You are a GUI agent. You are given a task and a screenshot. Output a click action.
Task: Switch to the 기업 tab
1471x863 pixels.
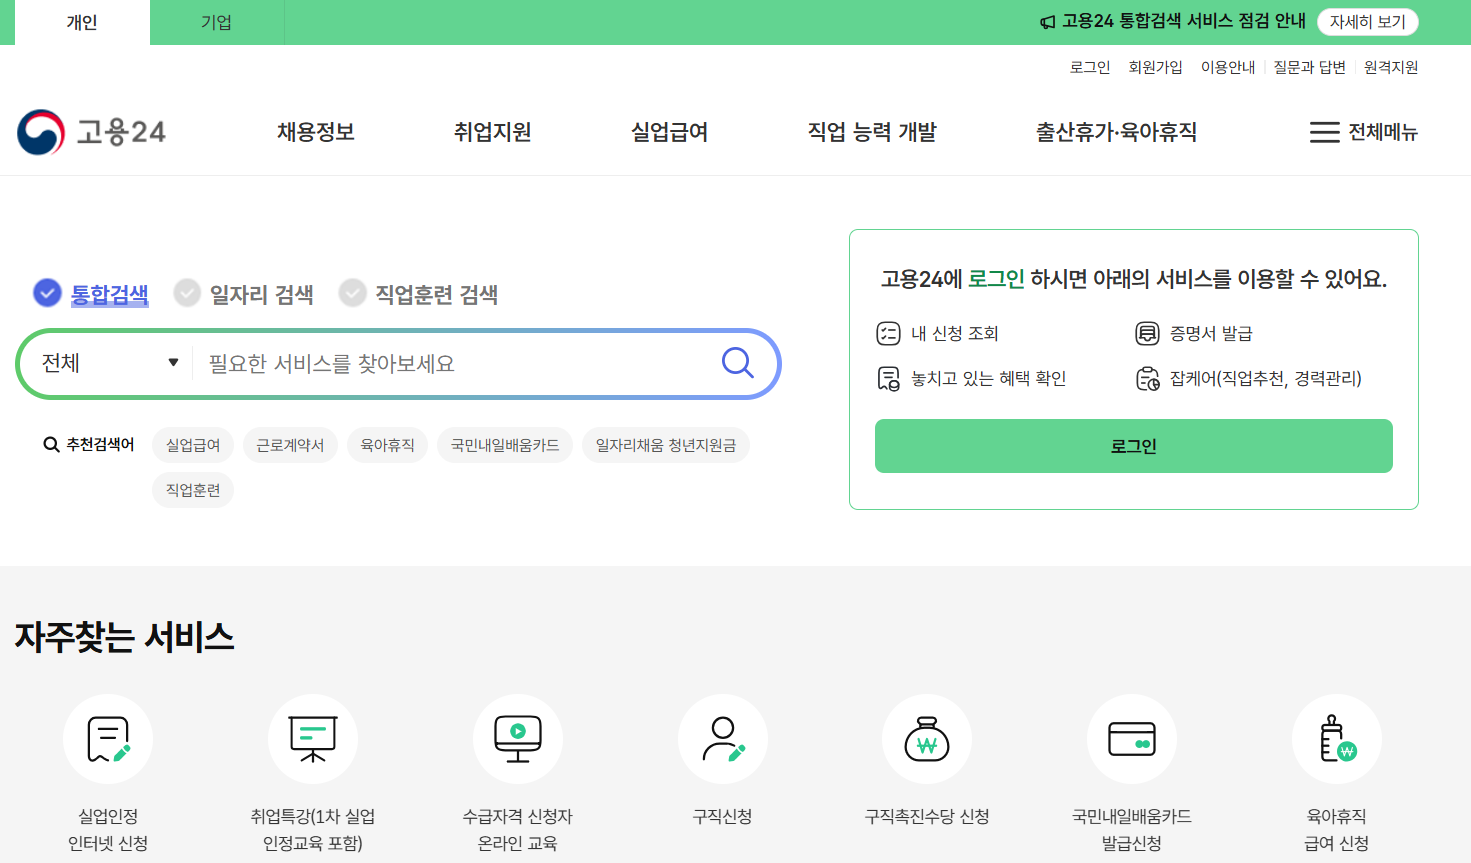tap(216, 22)
